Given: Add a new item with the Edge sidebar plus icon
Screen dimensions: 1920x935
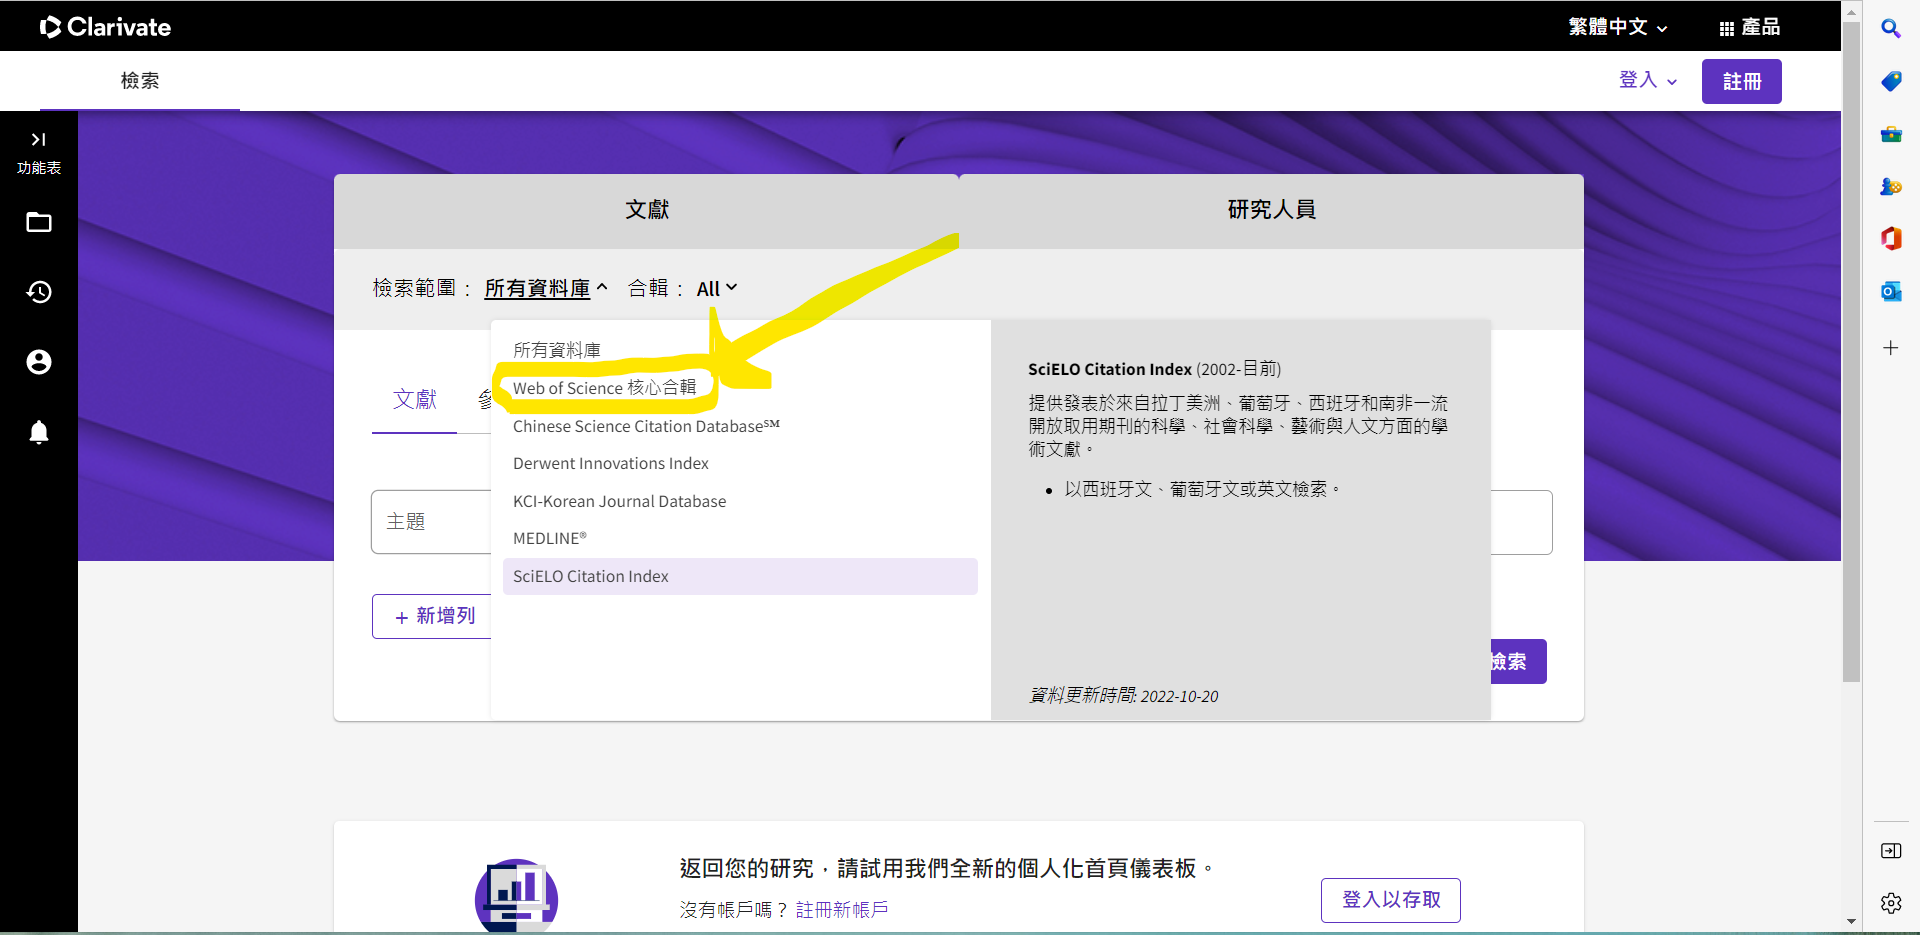Looking at the screenshot, I should [1891, 348].
